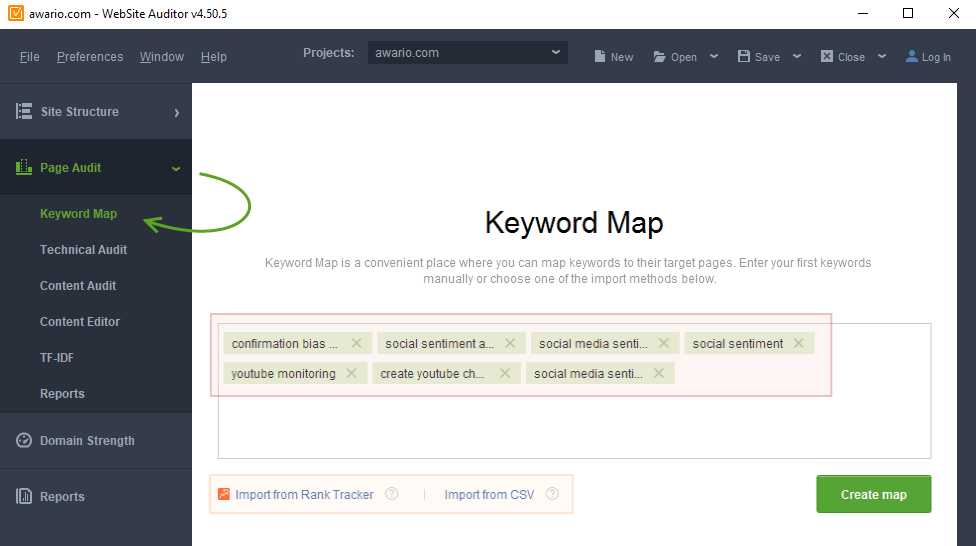This screenshot has height=546, width=976.
Task: Click the Save floppy disk icon
Action: (743, 57)
